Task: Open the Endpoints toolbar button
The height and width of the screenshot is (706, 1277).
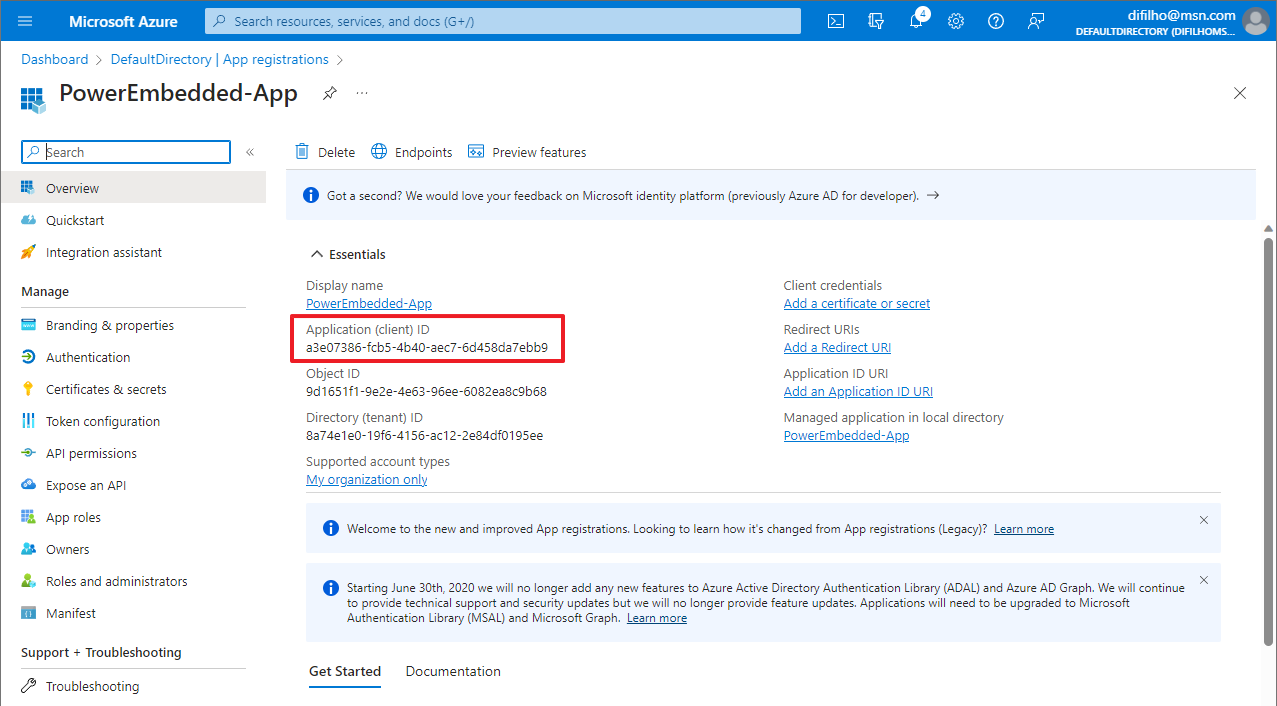Action: click(412, 152)
